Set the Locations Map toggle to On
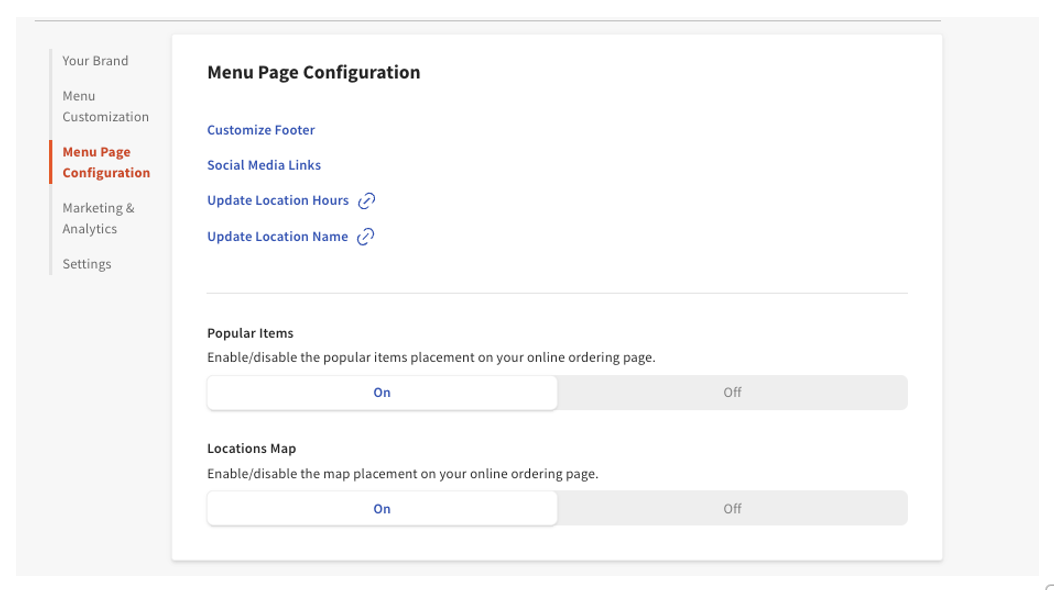Viewport: 1054px width, 590px height. point(381,508)
